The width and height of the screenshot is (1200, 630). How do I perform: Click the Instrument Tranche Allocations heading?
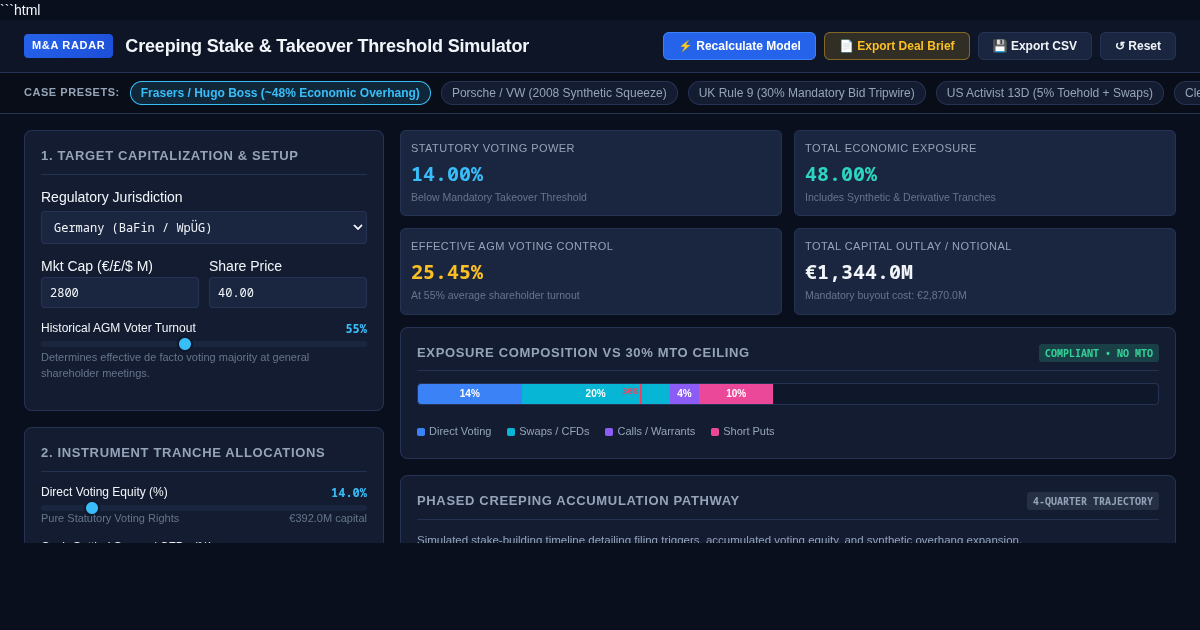(183, 453)
